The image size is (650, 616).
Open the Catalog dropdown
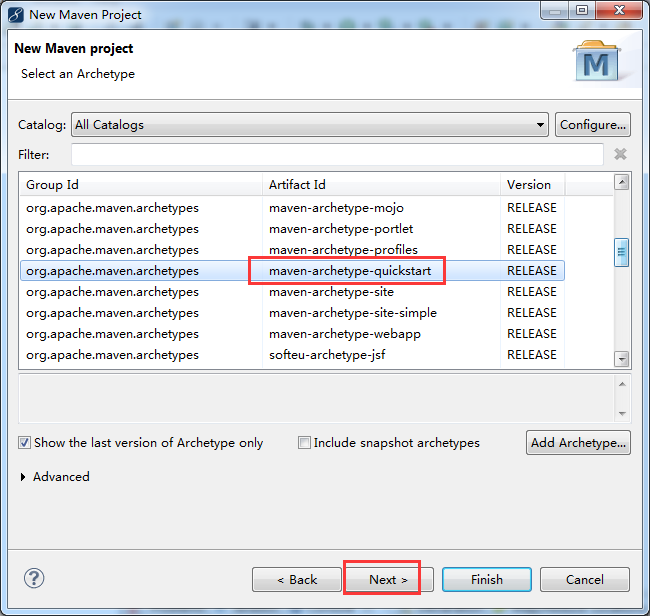click(310, 124)
